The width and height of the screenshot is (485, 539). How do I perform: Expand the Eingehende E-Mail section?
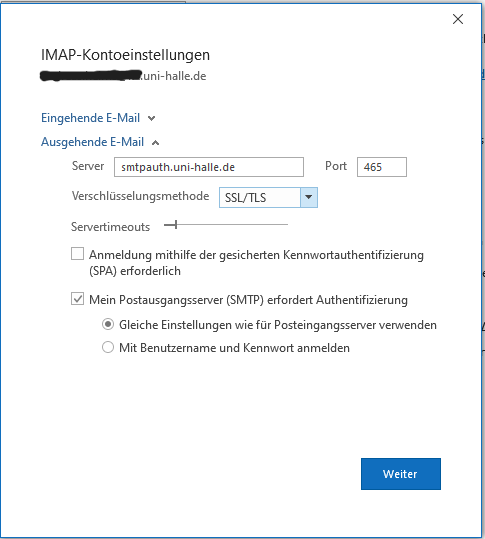[98, 118]
